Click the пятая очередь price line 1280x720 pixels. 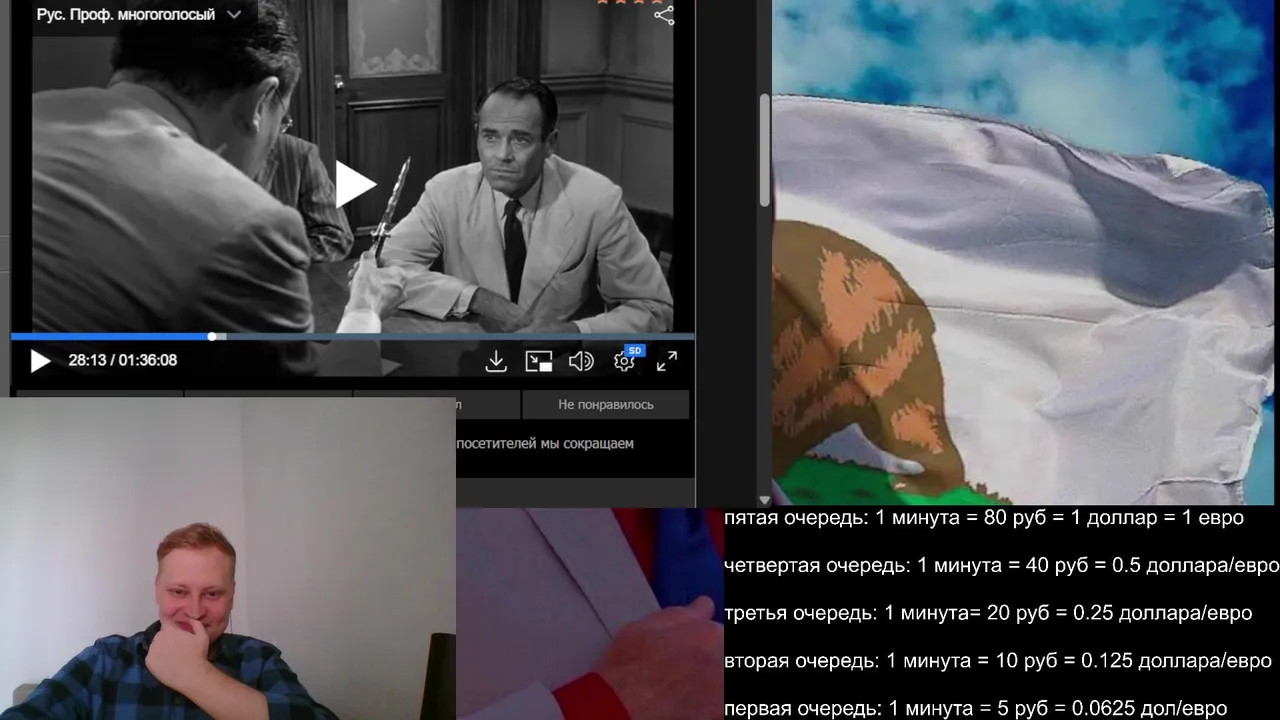tap(984, 518)
